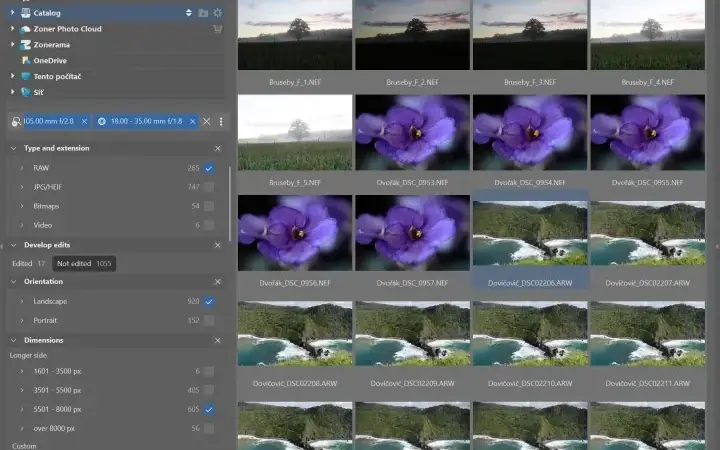
Task: Open the Catalog settings gear icon
Action: click(x=218, y=13)
